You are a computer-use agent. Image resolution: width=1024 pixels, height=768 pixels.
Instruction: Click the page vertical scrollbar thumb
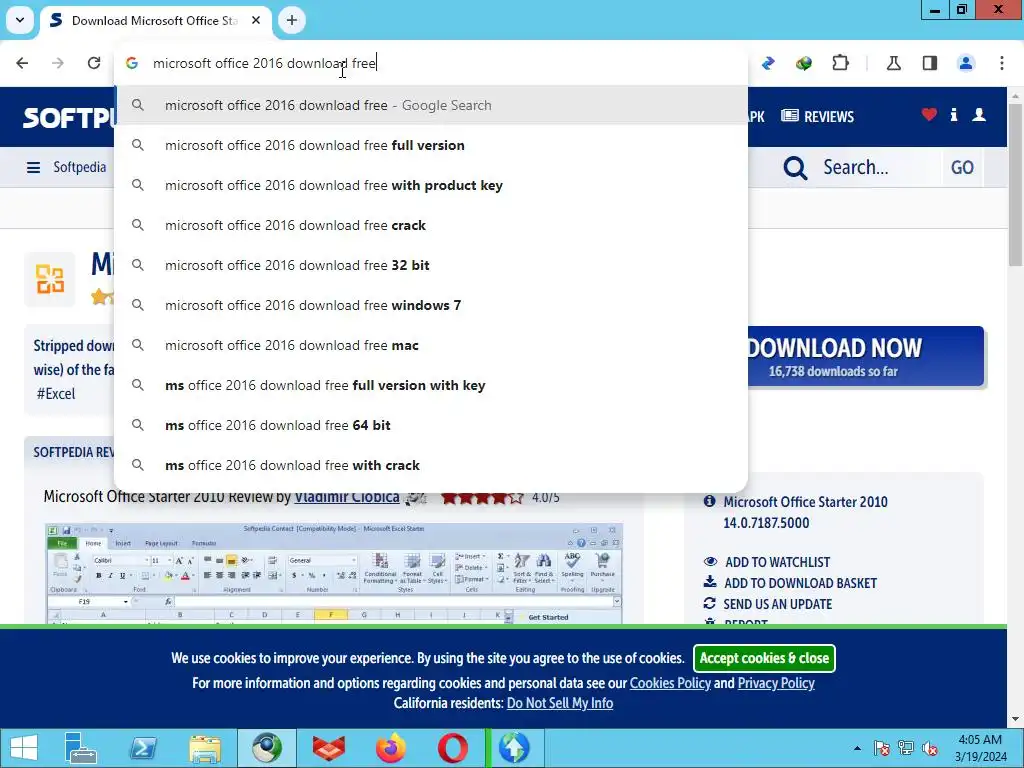(x=1016, y=184)
